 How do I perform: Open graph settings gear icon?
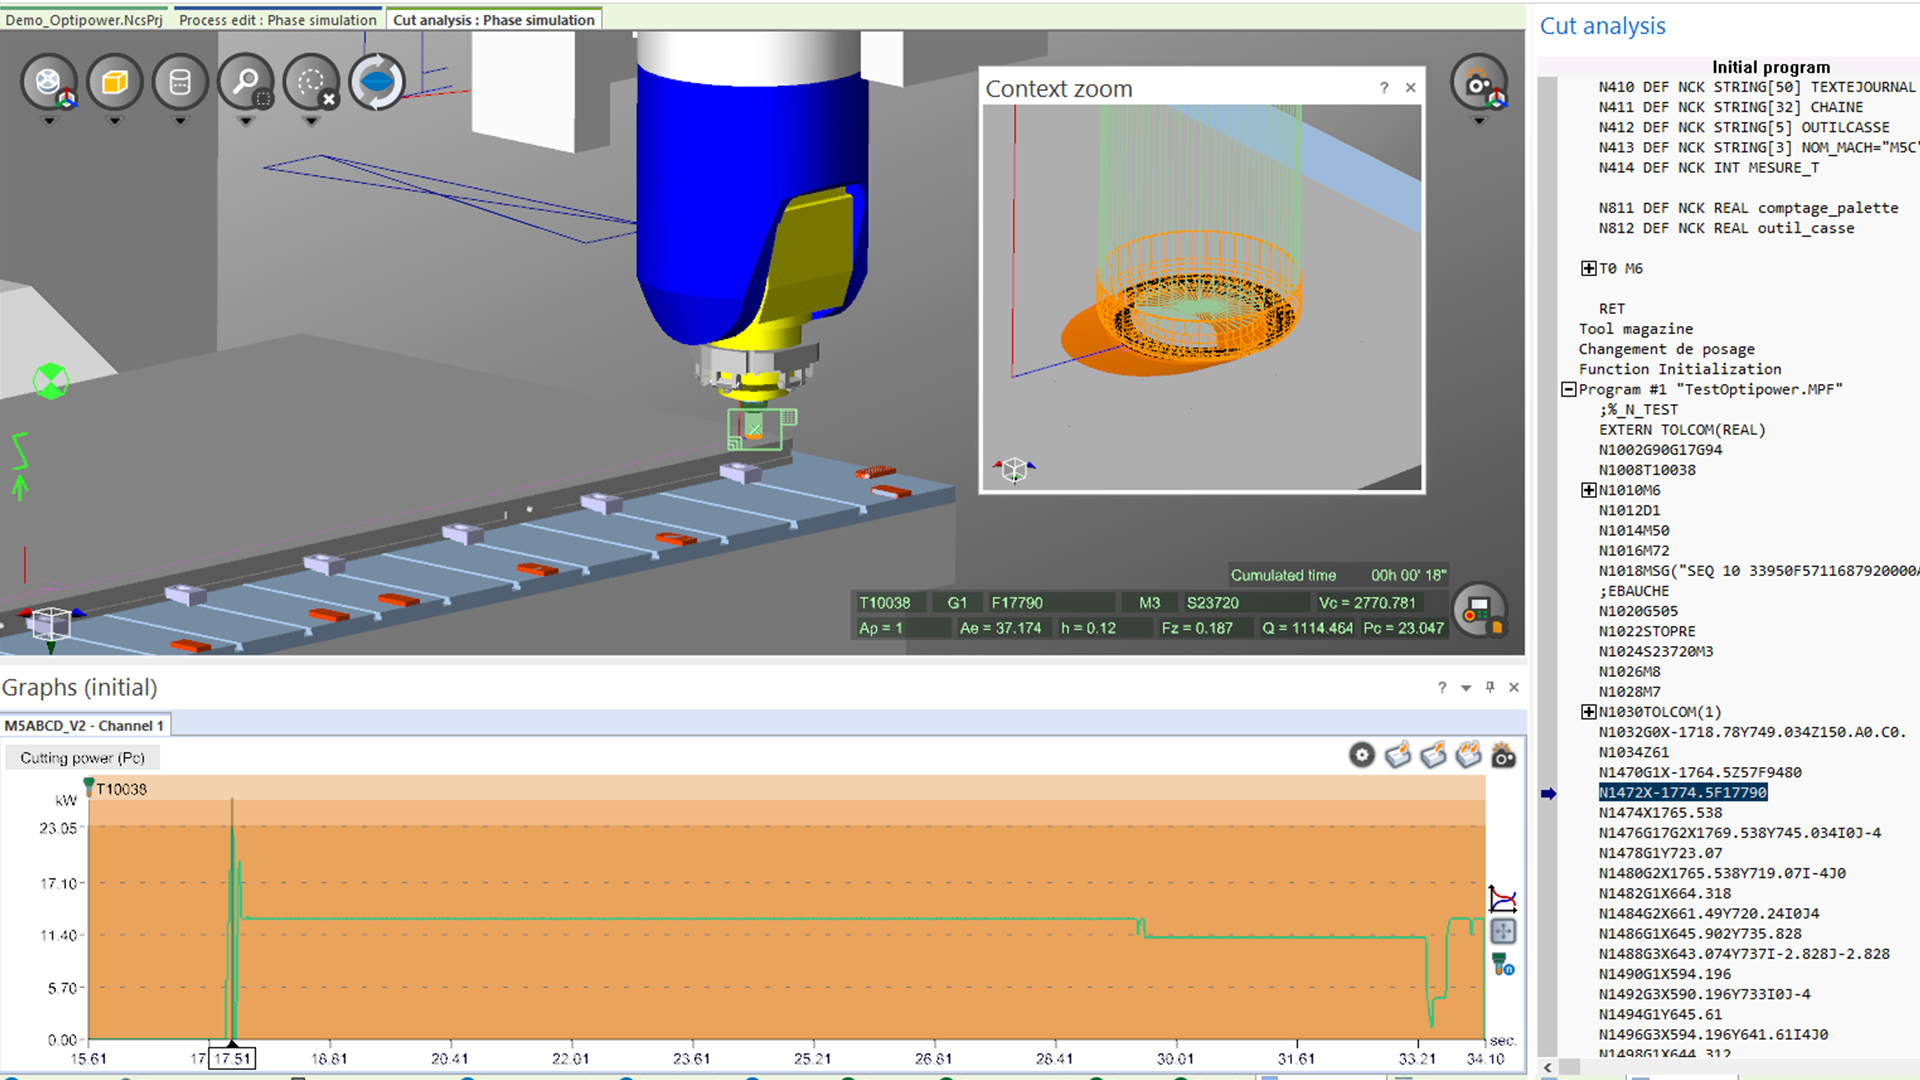[x=1361, y=756]
